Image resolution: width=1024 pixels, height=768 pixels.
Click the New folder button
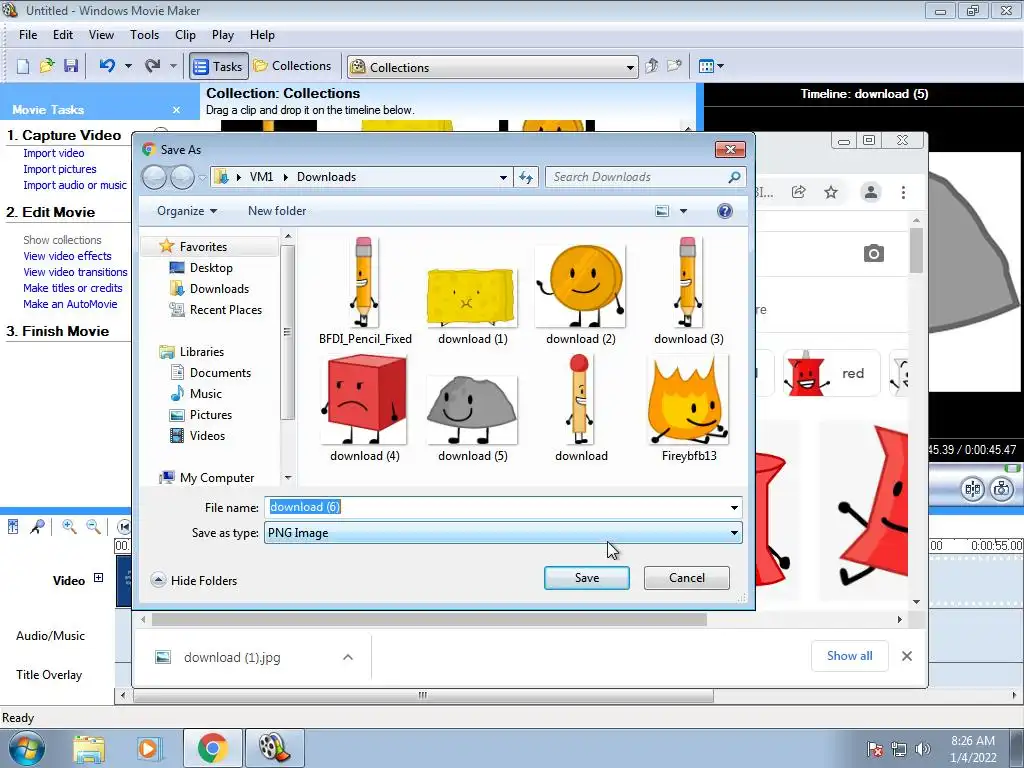(x=277, y=211)
